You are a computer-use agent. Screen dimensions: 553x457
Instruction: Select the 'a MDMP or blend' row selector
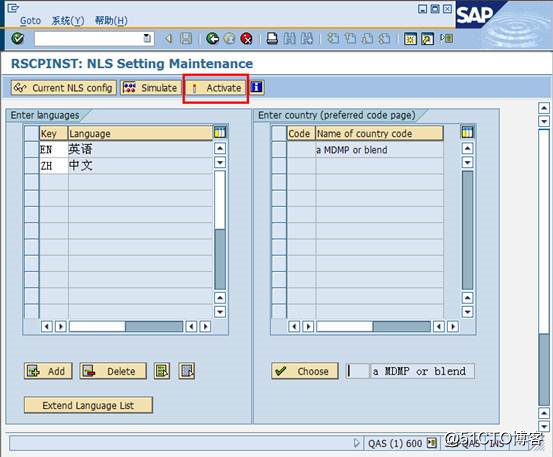coord(279,150)
